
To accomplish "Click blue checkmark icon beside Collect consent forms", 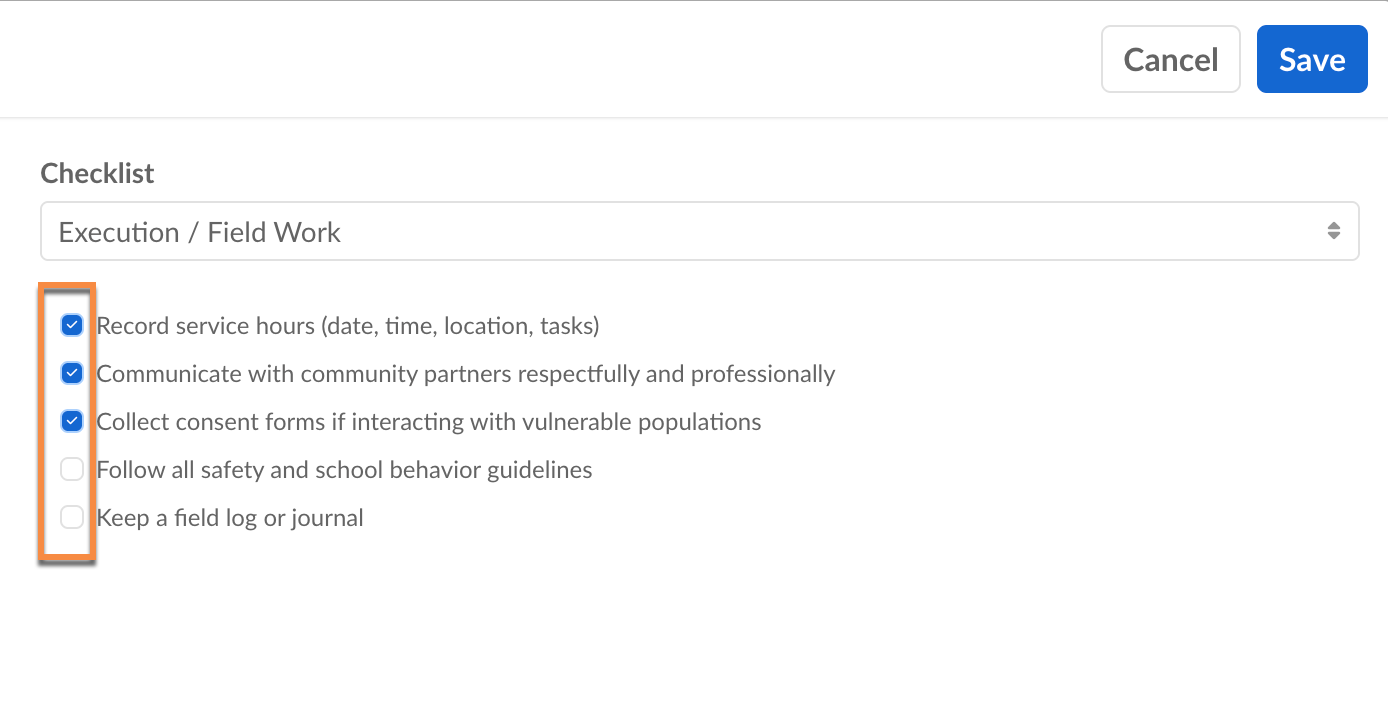I will 72,421.
